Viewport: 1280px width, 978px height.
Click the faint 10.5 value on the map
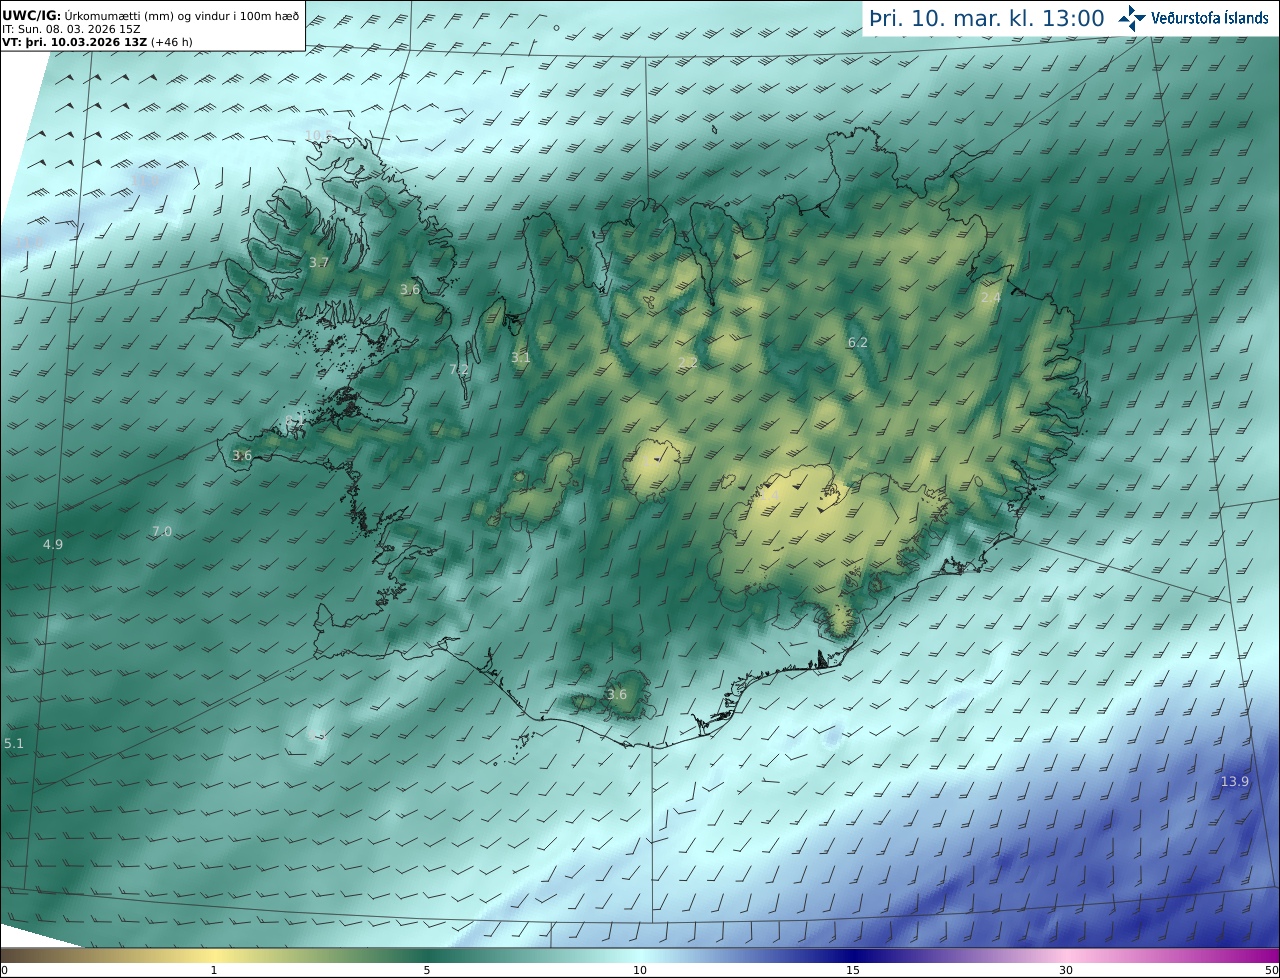click(x=317, y=135)
